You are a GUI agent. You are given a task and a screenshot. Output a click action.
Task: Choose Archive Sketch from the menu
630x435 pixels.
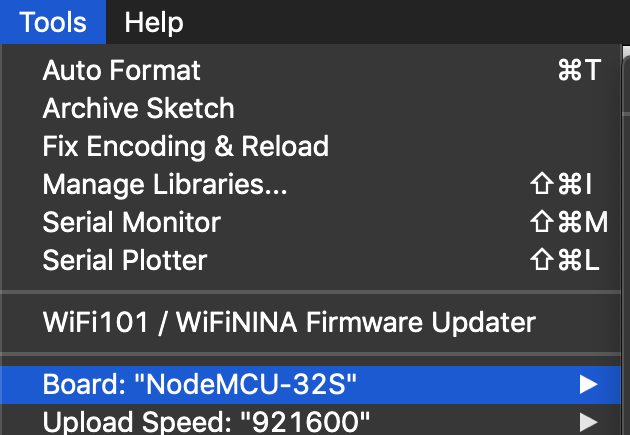(138, 108)
